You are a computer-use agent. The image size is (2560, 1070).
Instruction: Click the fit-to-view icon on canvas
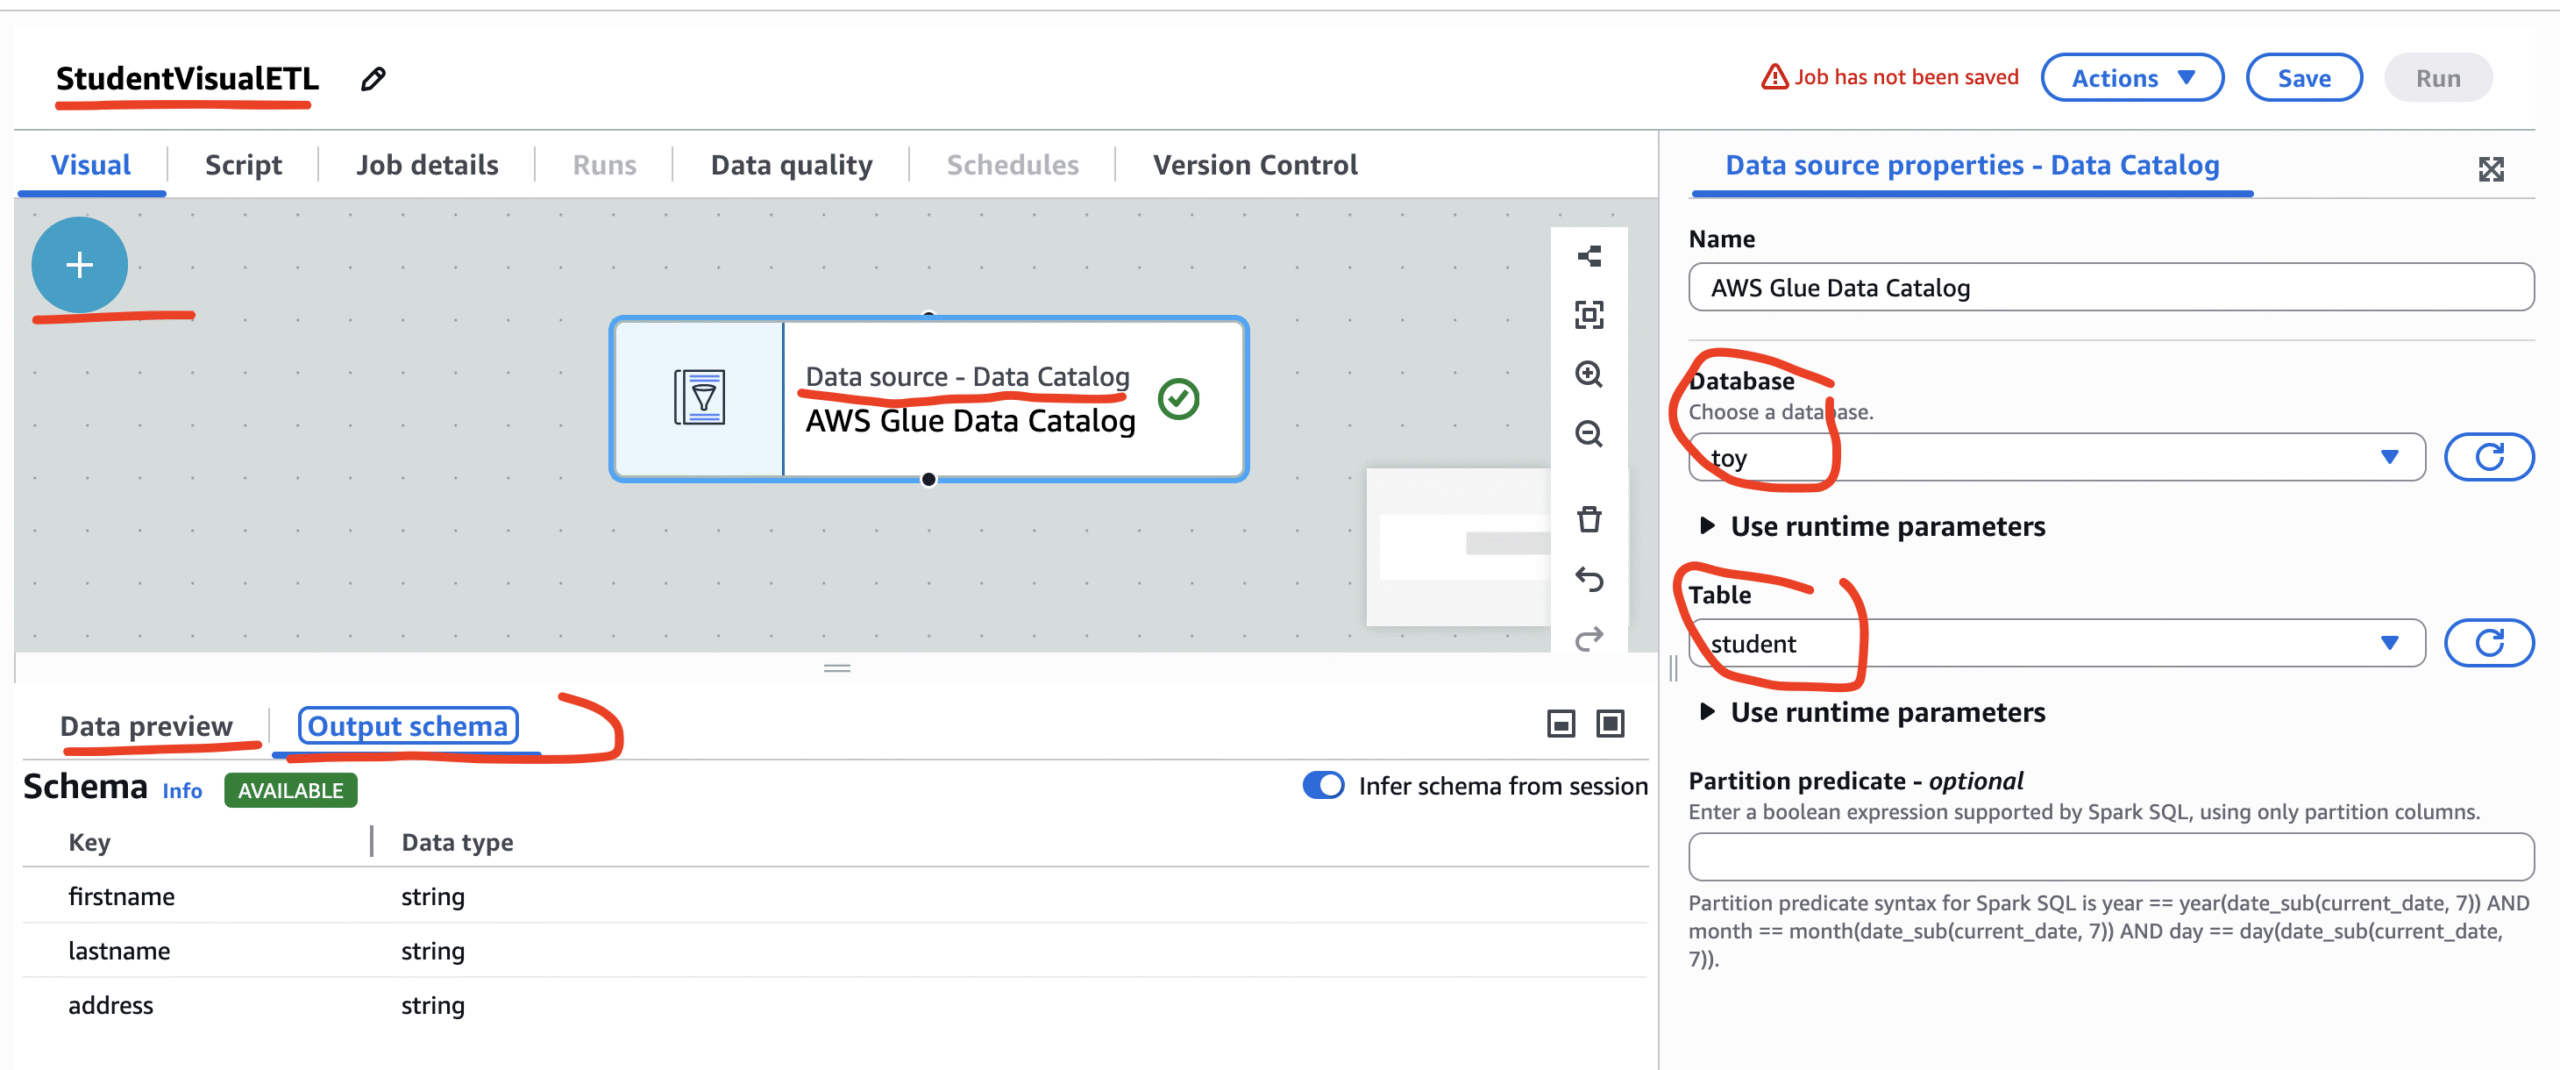point(1589,315)
